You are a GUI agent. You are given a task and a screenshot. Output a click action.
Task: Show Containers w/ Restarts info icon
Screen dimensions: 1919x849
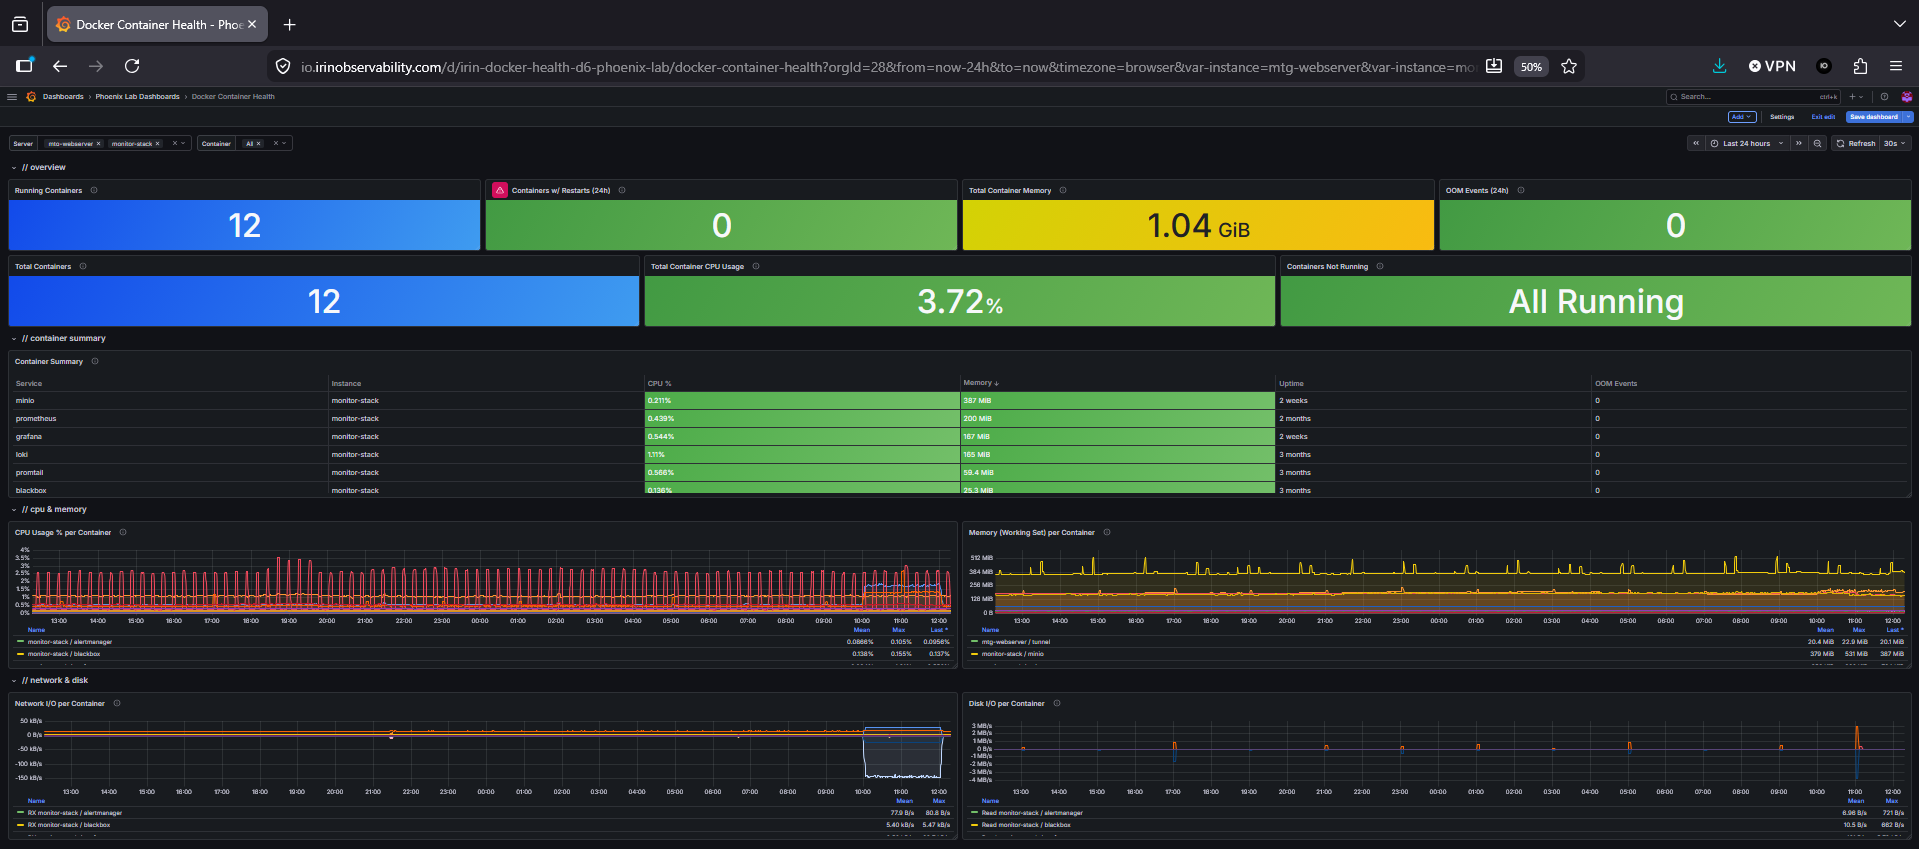(x=622, y=190)
